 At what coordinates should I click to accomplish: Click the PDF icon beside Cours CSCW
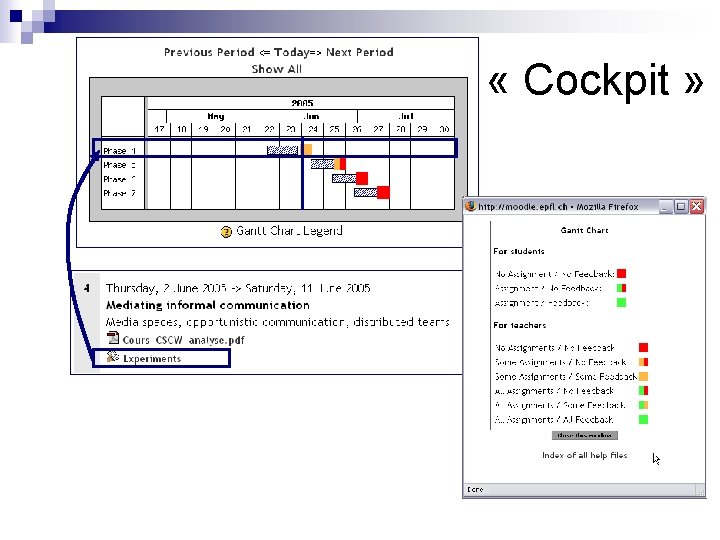coord(113,338)
